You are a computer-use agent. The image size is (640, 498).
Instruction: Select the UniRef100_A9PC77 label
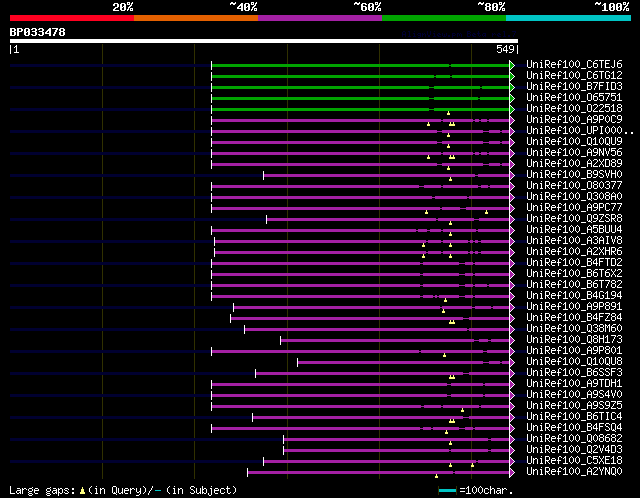(574, 207)
